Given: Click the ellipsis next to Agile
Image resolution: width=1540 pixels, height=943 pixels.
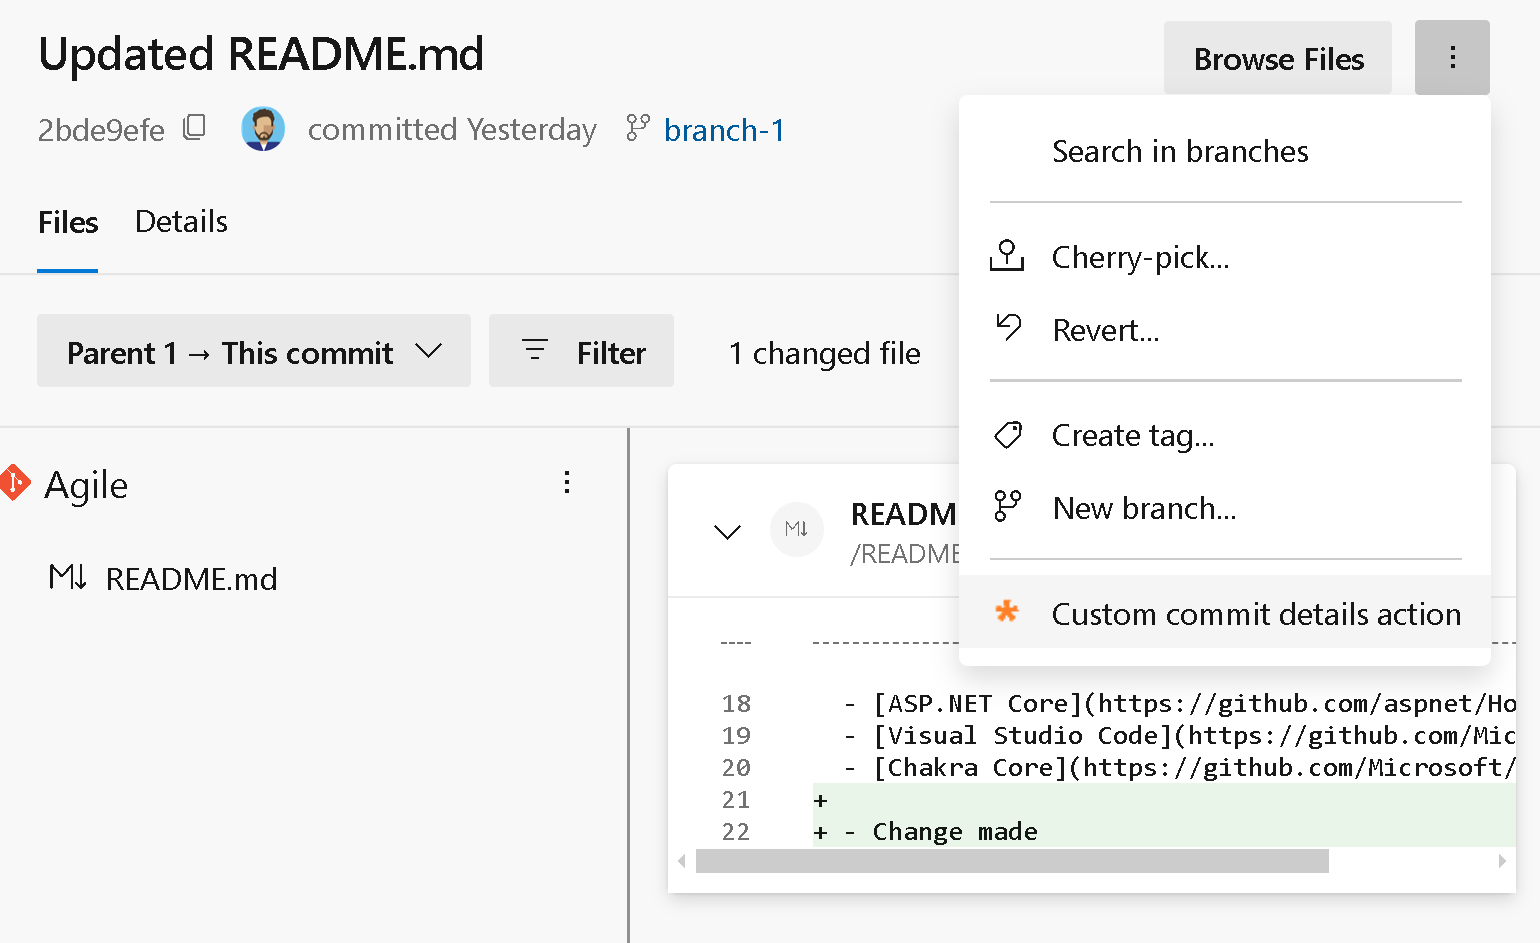Looking at the screenshot, I should [567, 483].
